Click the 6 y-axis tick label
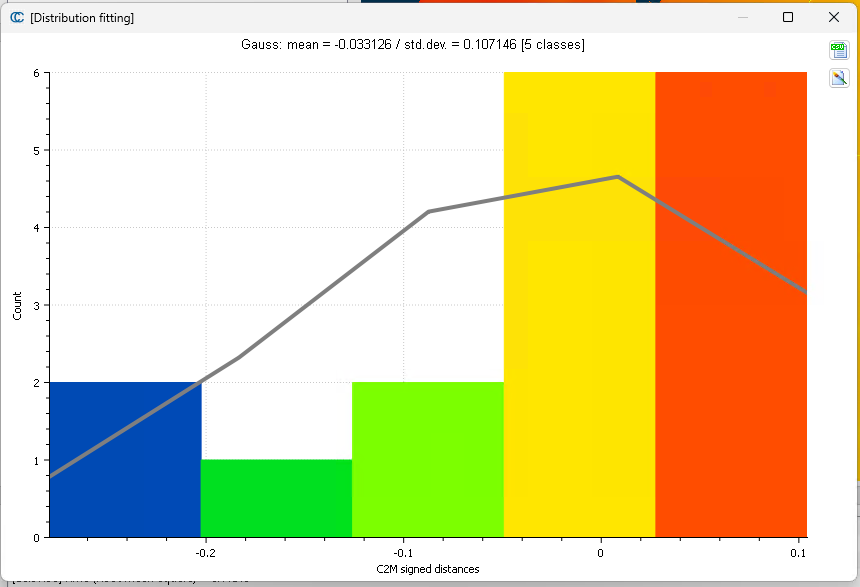The height and width of the screenshot is (587, 860). point(37,73)
